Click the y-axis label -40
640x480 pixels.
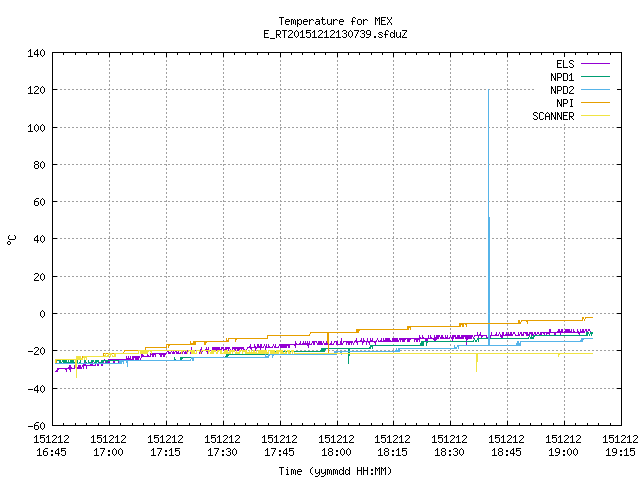point(36,389)
